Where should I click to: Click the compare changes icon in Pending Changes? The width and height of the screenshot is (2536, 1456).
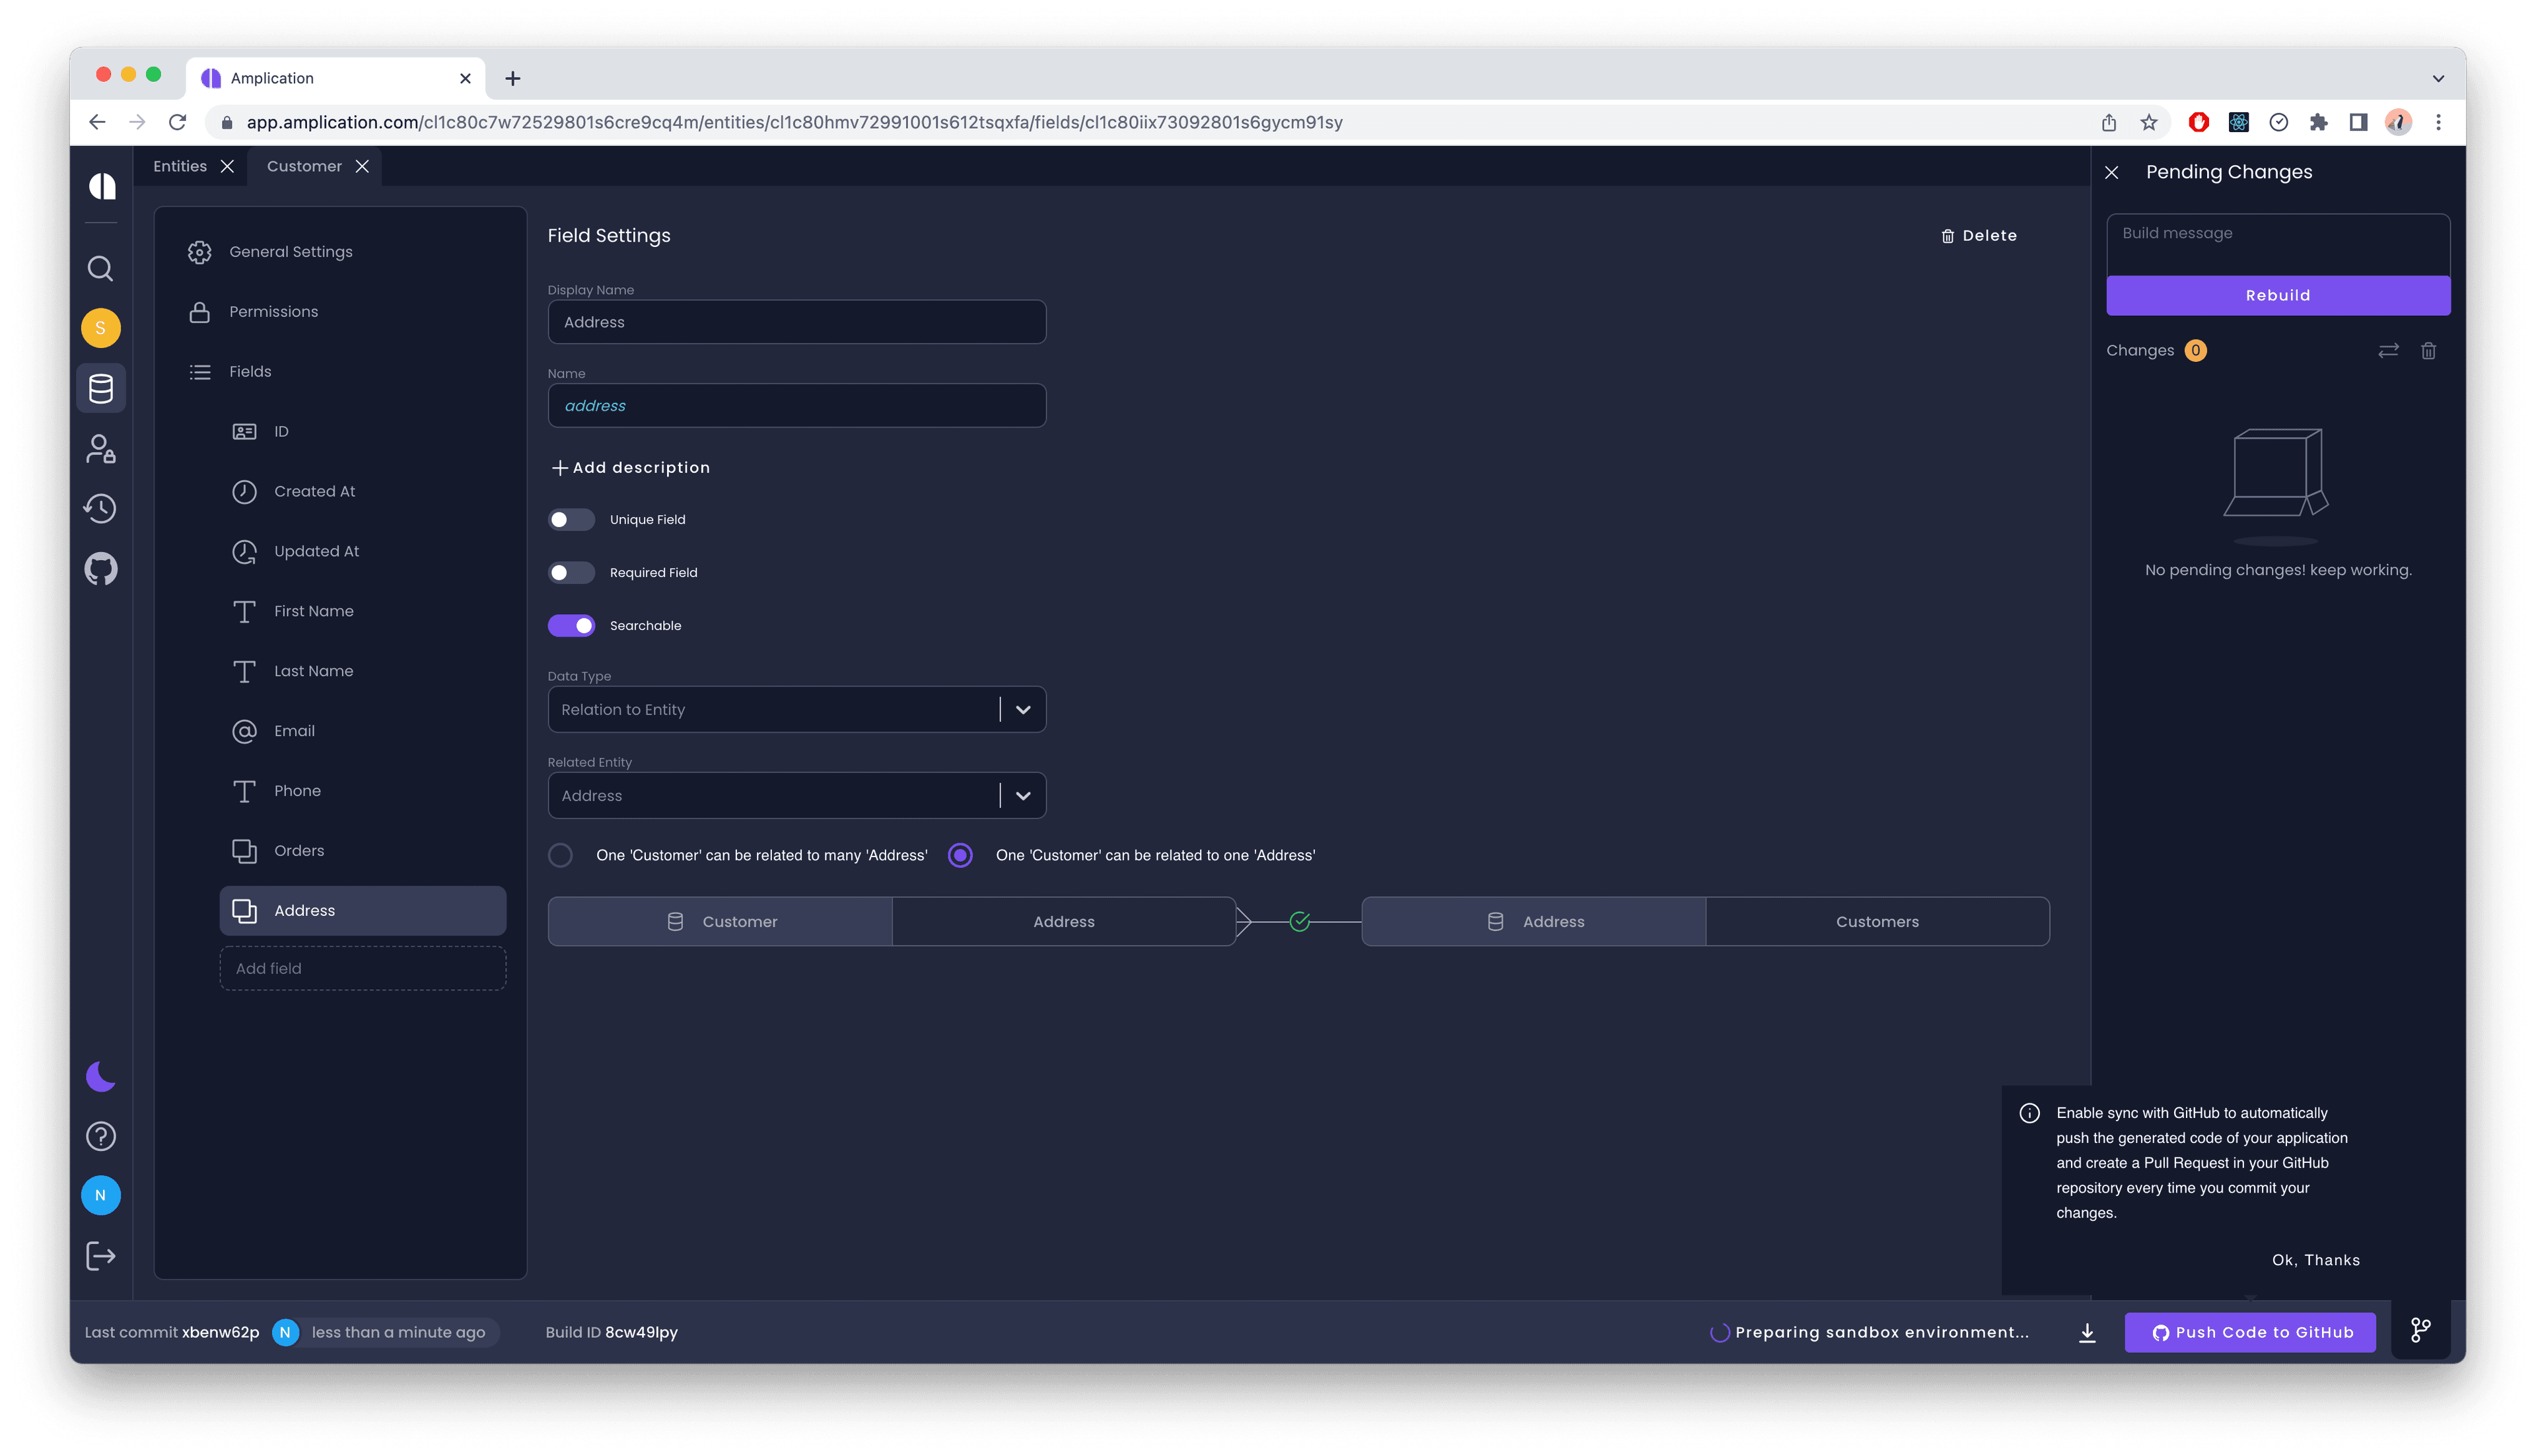coord(2389,351)
